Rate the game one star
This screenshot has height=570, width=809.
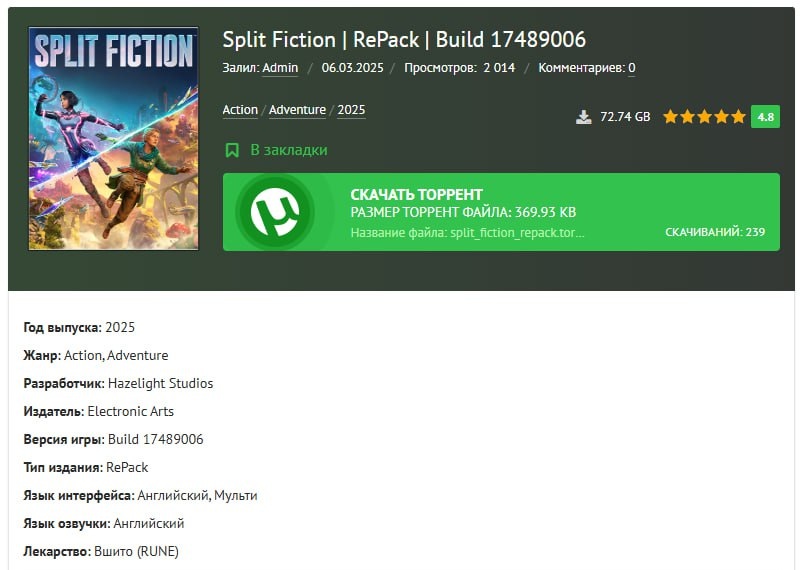(670, 117)
